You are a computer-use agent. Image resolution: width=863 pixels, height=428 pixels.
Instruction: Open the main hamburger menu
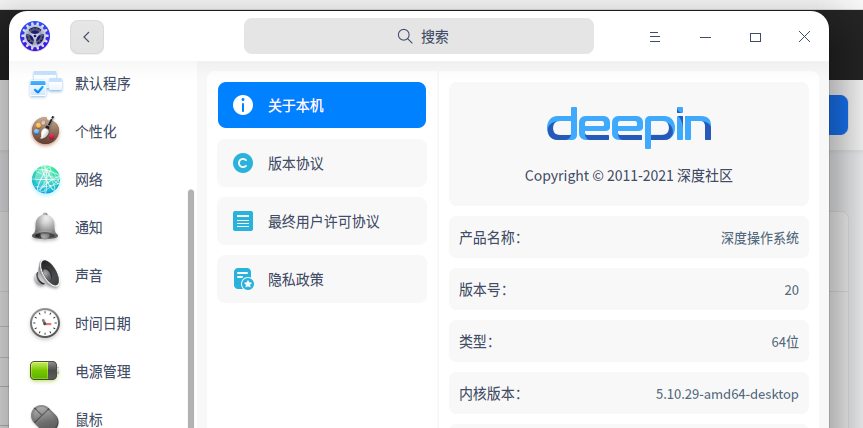[654, 37]
